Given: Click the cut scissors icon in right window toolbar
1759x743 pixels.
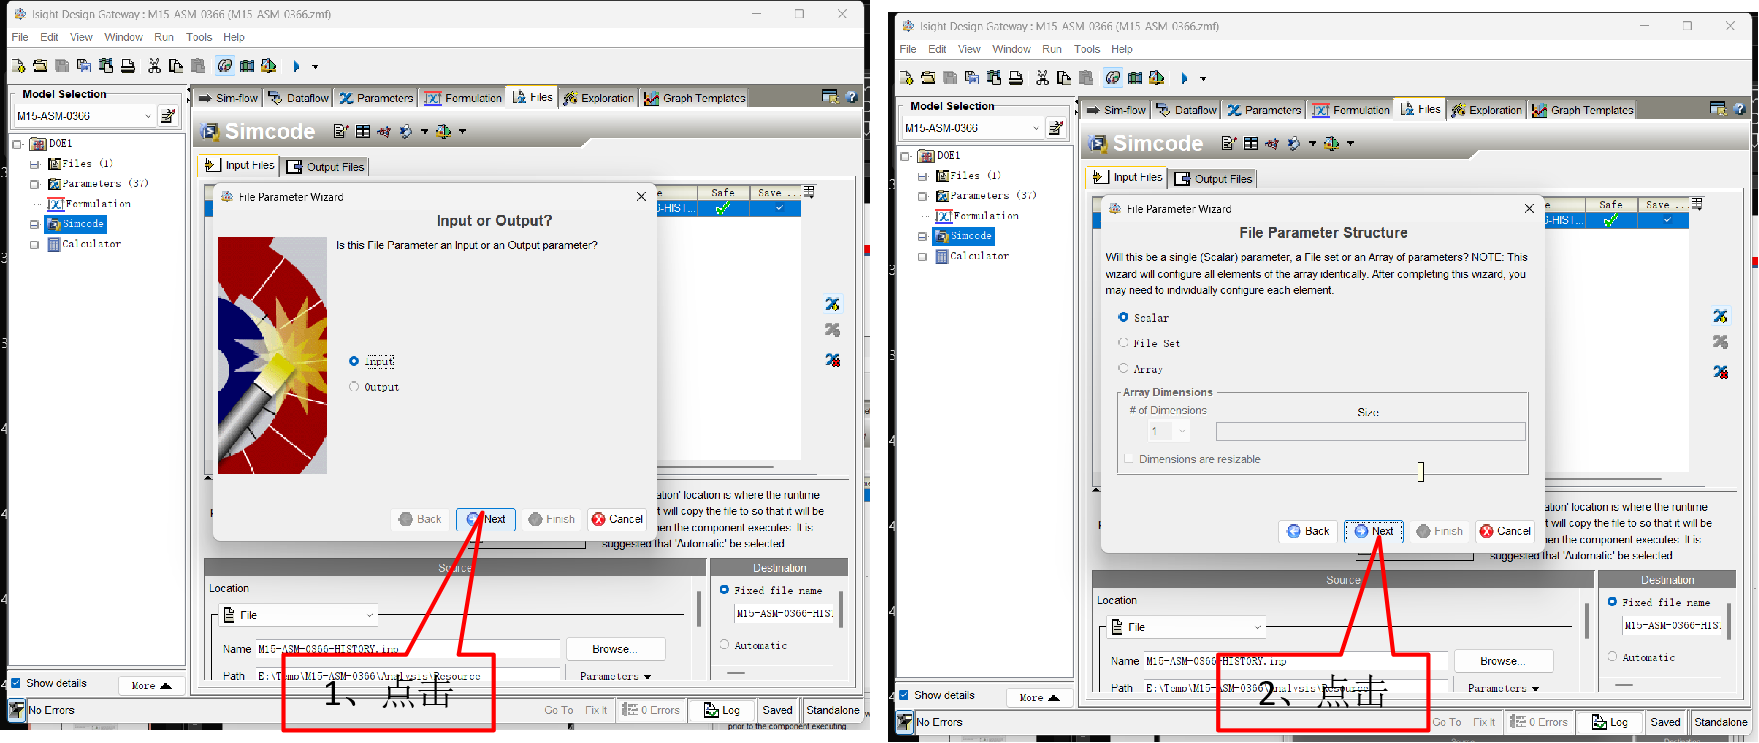Looking at the screenshot, I should tap(1042, 78).
